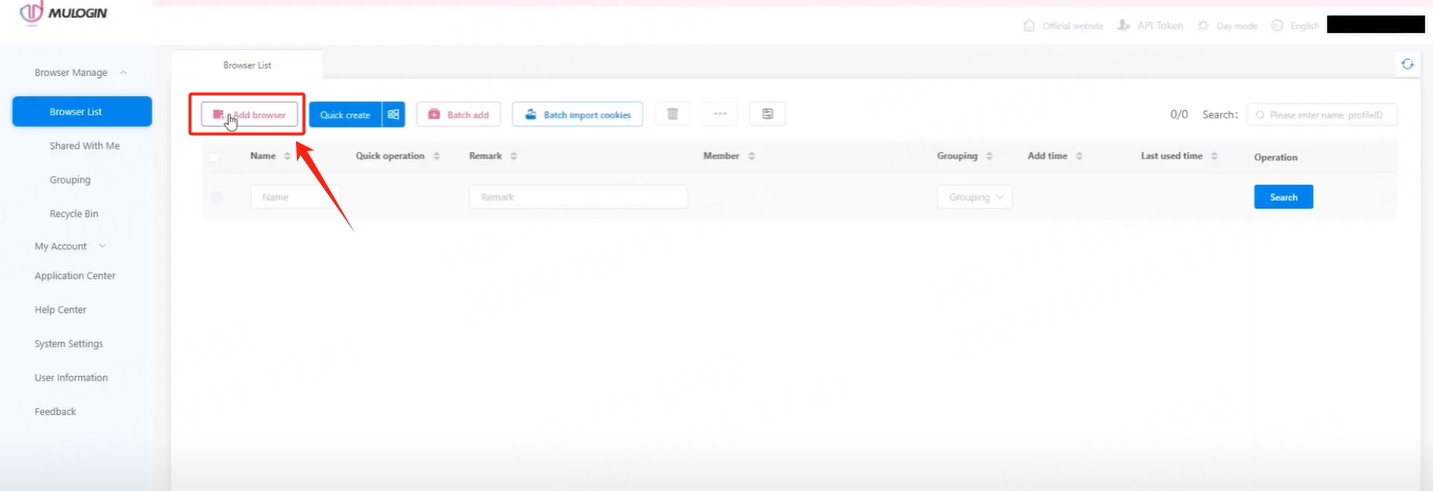Open the Grouping filter dropdown

point(974,197)
